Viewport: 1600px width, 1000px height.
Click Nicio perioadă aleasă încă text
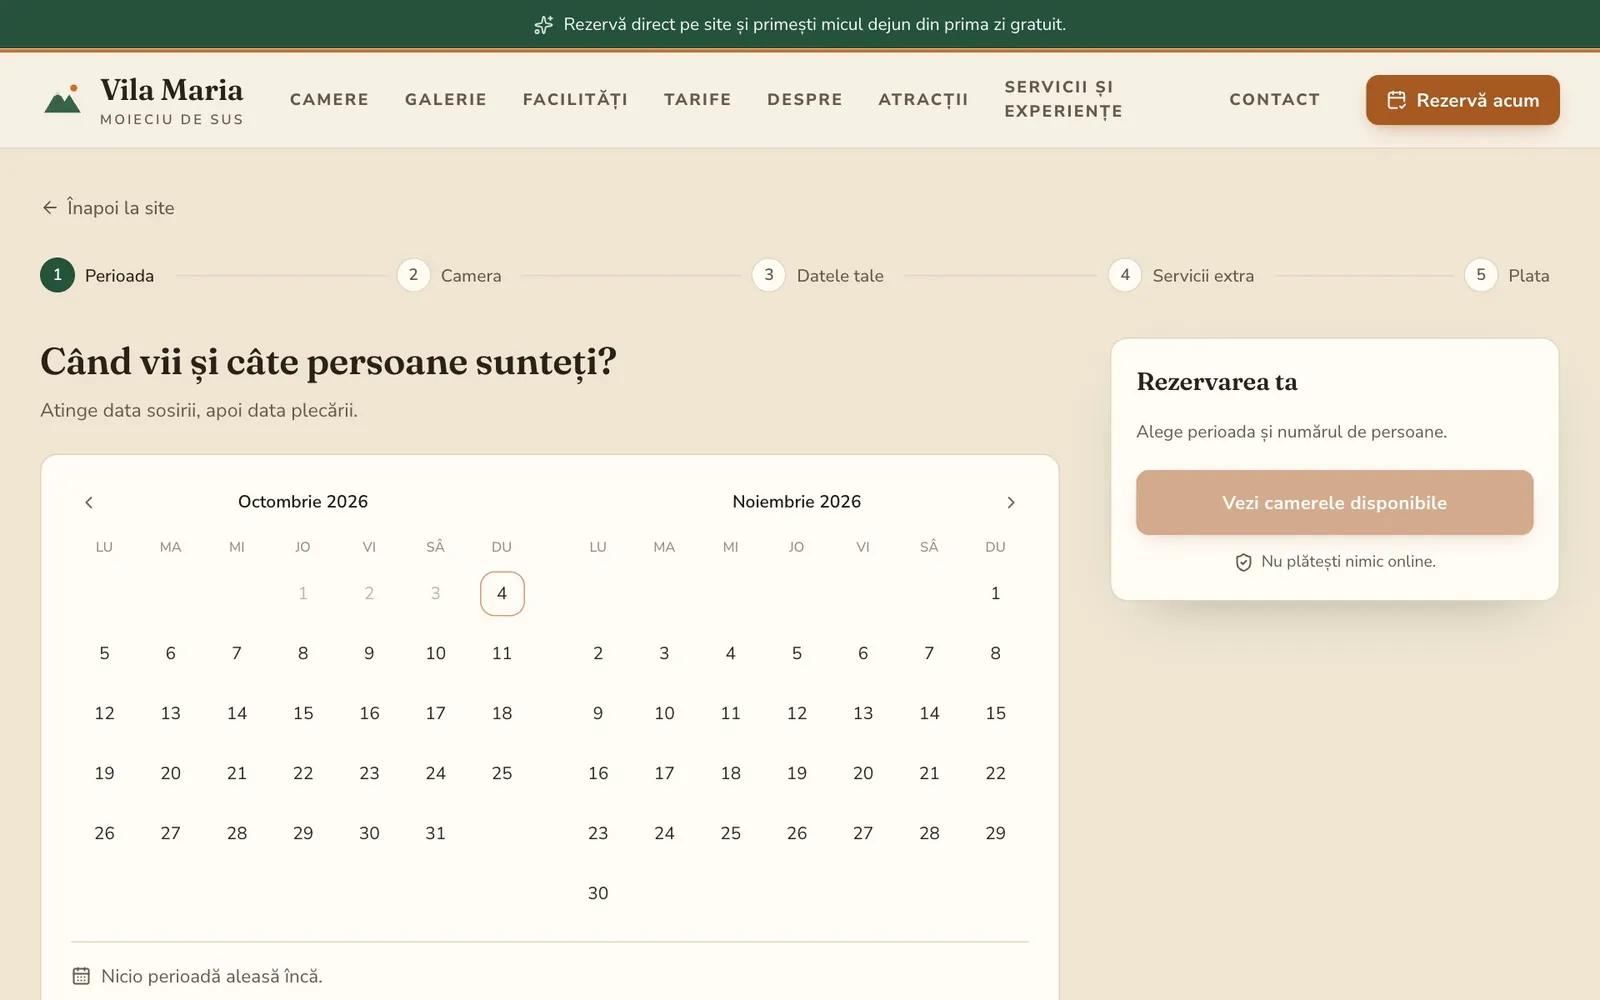(x=212, y=976)
